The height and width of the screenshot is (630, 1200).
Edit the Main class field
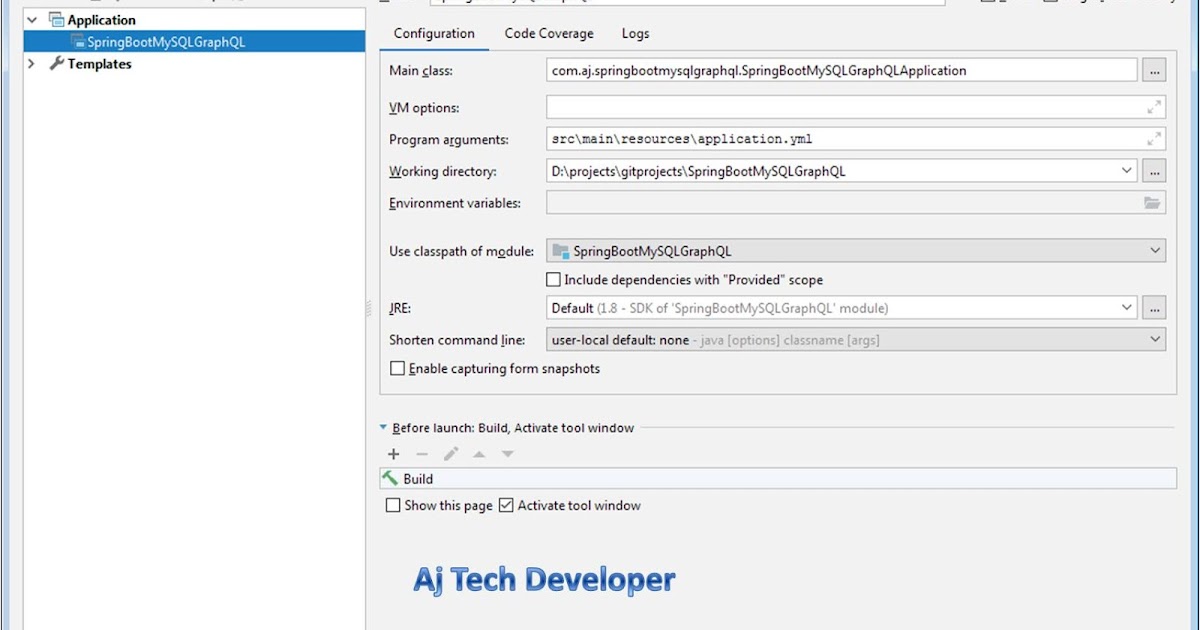(842, 71)
